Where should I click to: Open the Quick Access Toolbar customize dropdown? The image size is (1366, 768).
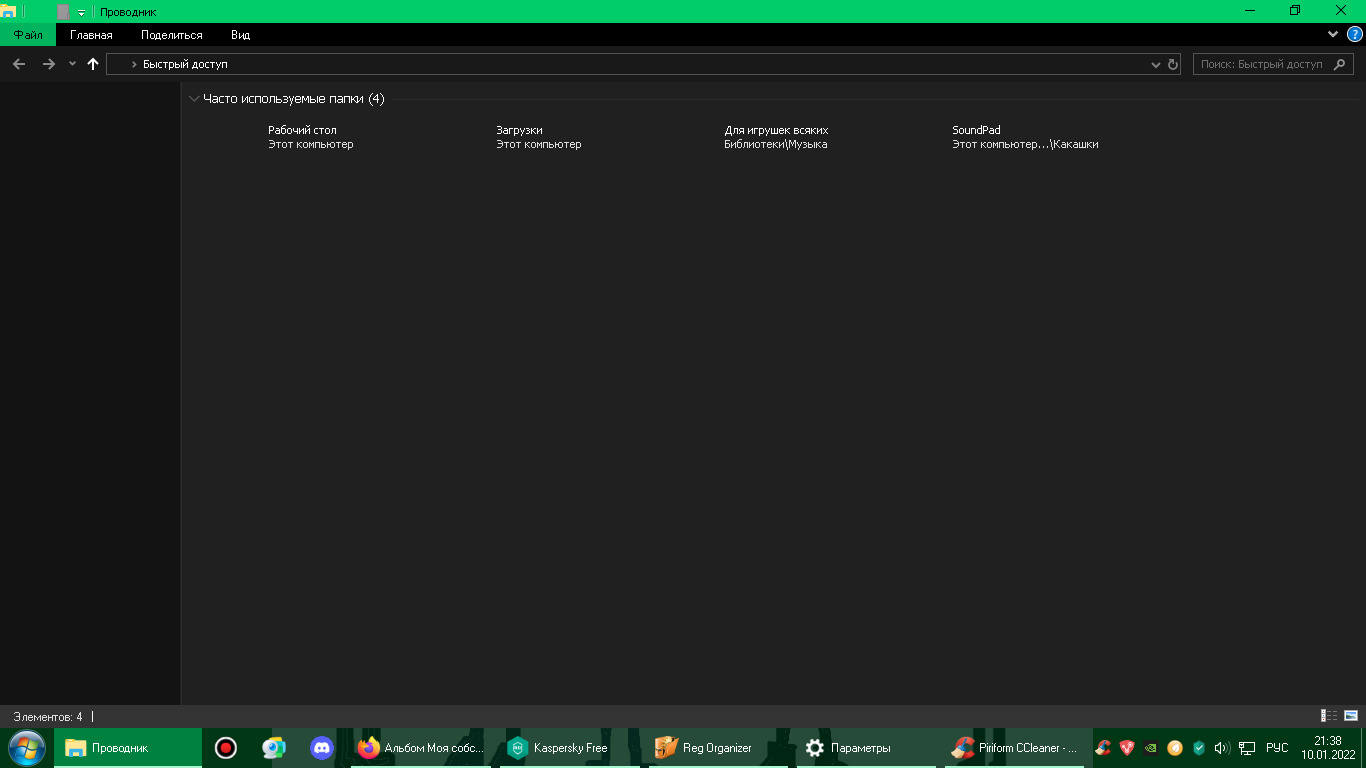[81, 12]
